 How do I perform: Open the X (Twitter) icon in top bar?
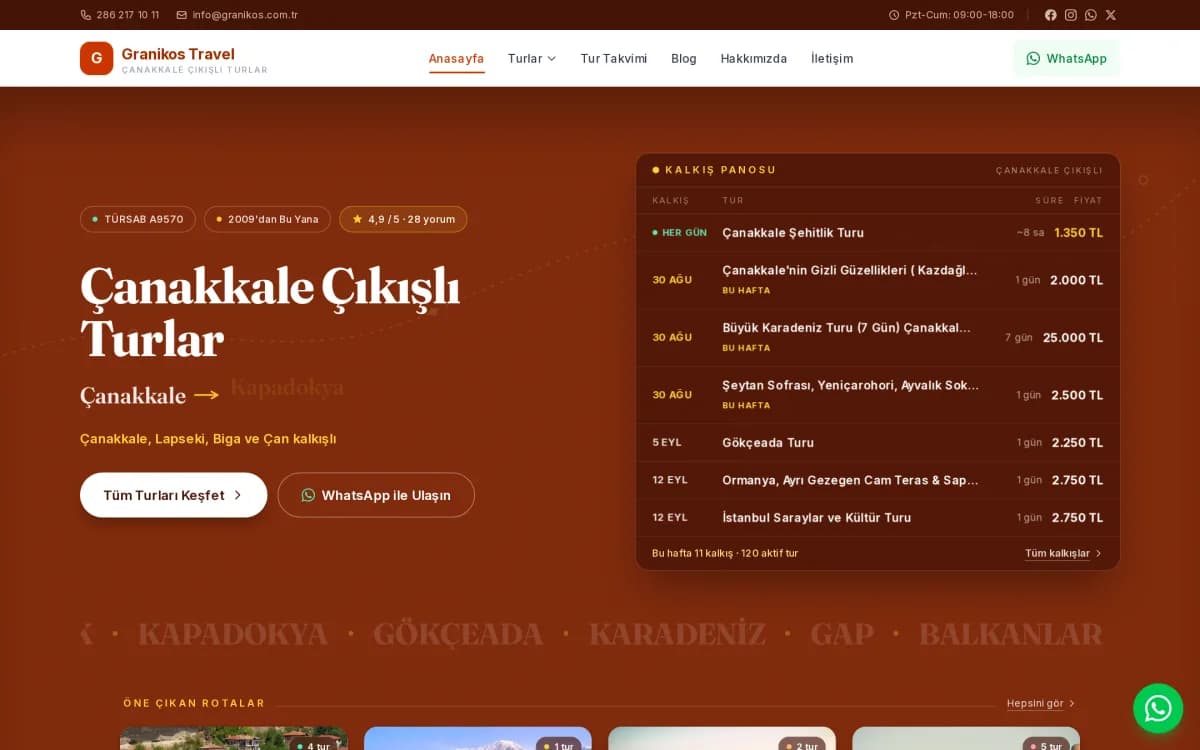click(1110, 15)
